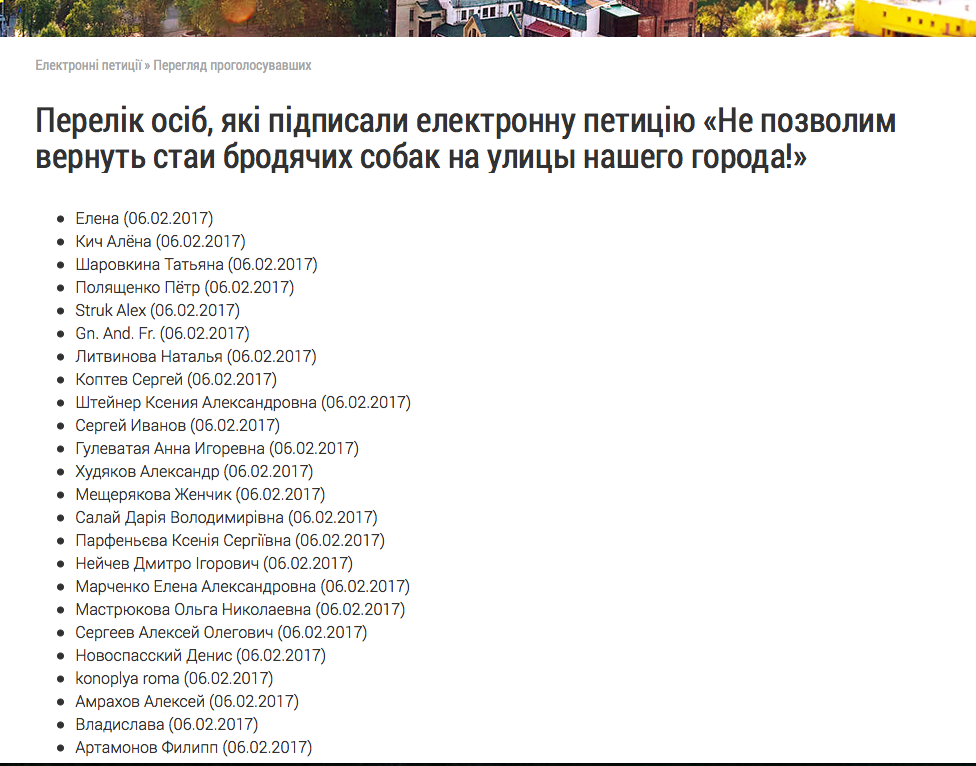Click the Полященко Пётр entry
This screenshot has width=976, height=766.
click(x=184, y=287)
